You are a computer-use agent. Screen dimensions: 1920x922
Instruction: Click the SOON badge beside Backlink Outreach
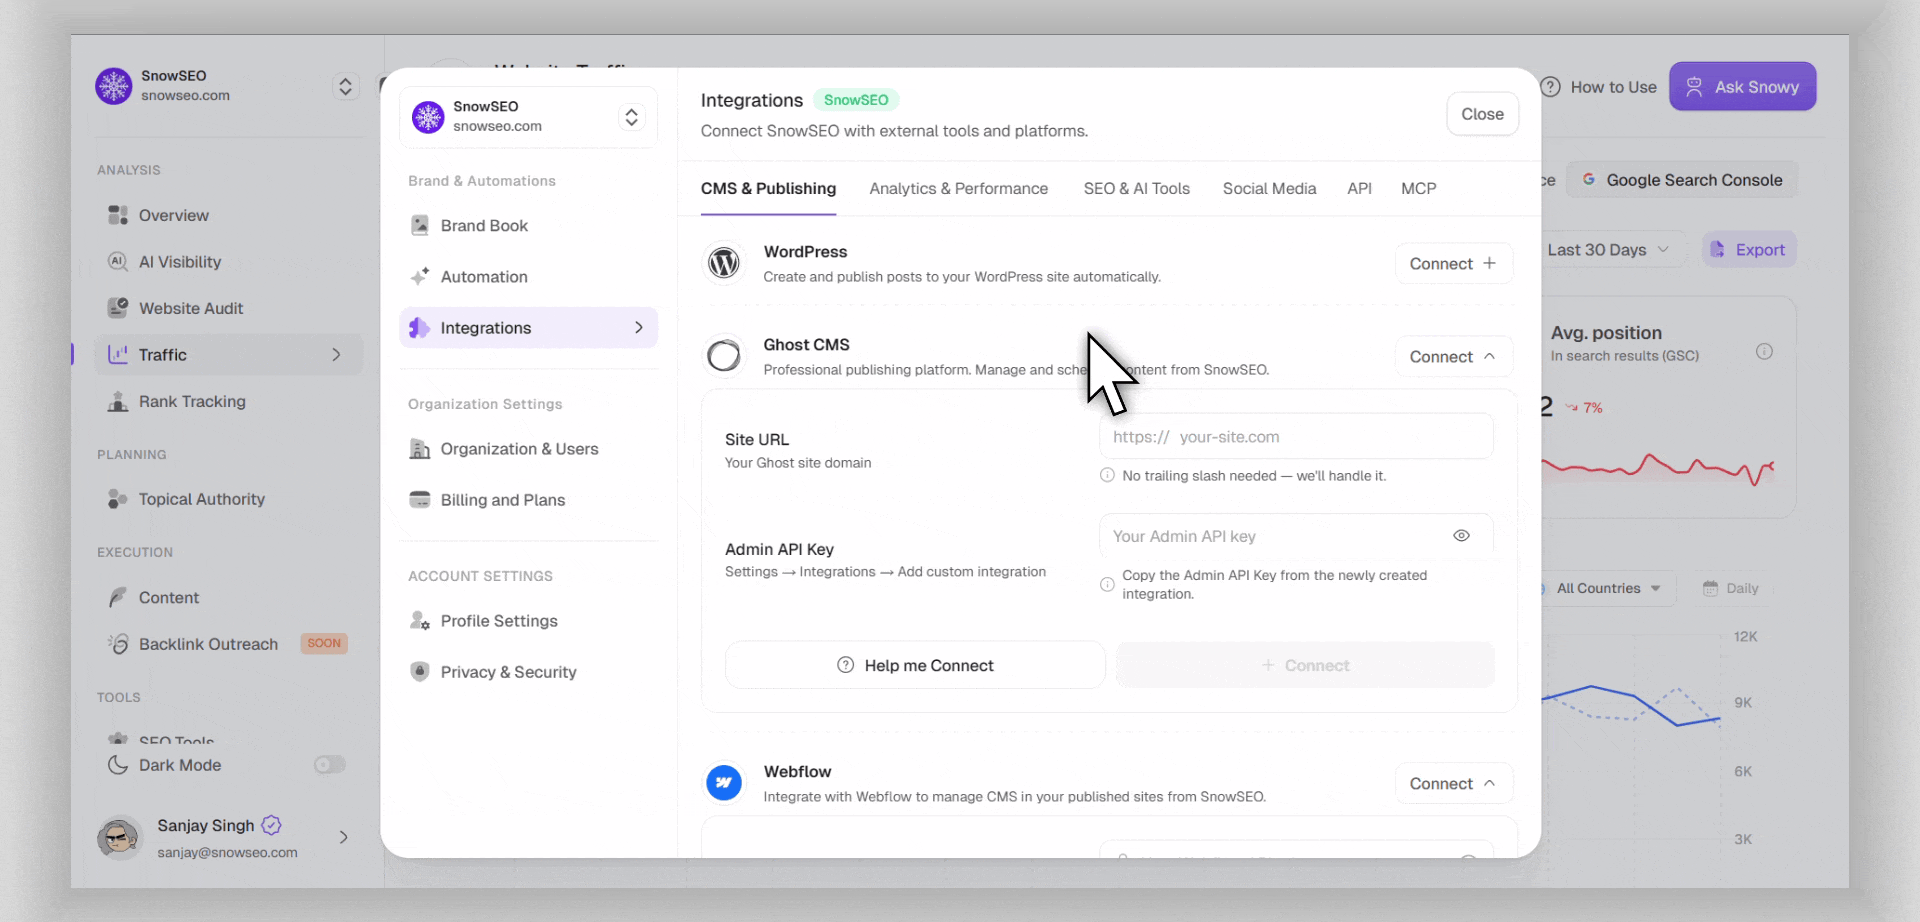click(x=324, y=643)
